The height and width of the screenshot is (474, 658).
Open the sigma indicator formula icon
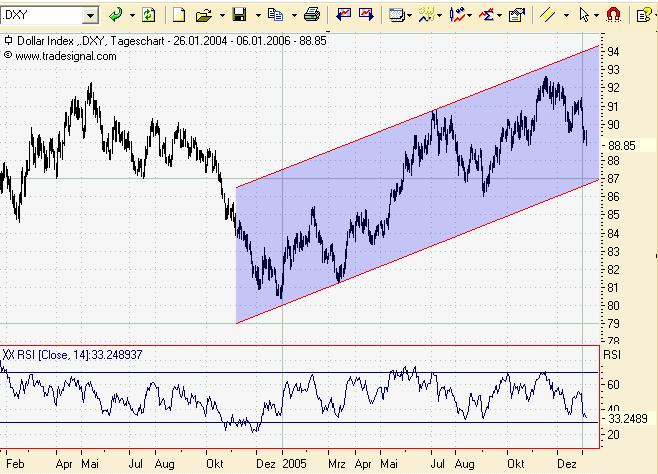coord(487,16)
